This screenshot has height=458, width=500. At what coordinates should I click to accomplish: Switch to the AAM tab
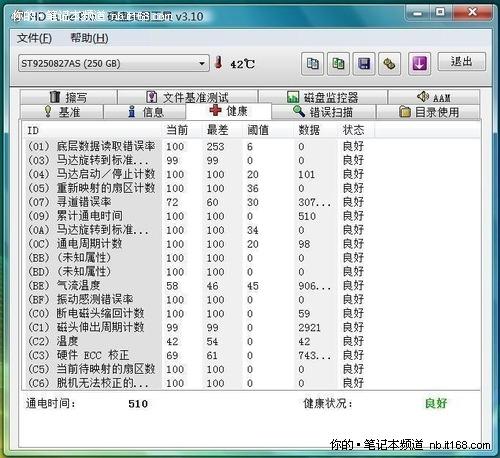coord(434,97)
